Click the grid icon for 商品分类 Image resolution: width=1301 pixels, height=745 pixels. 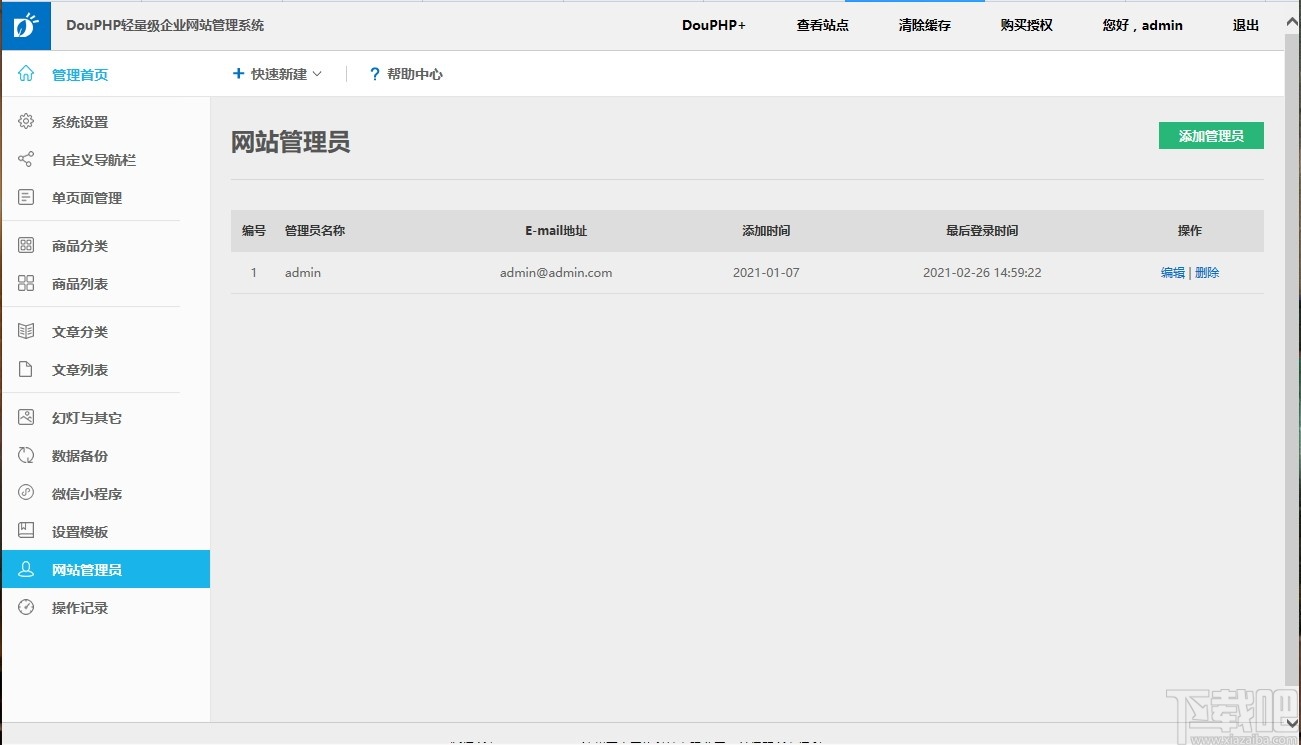26,246
